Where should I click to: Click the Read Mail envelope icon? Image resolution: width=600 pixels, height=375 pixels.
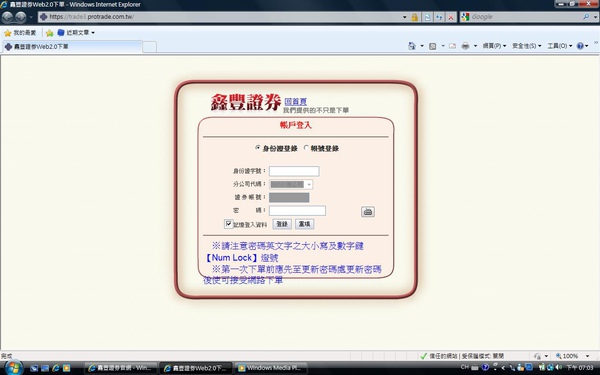pos(452,46)
